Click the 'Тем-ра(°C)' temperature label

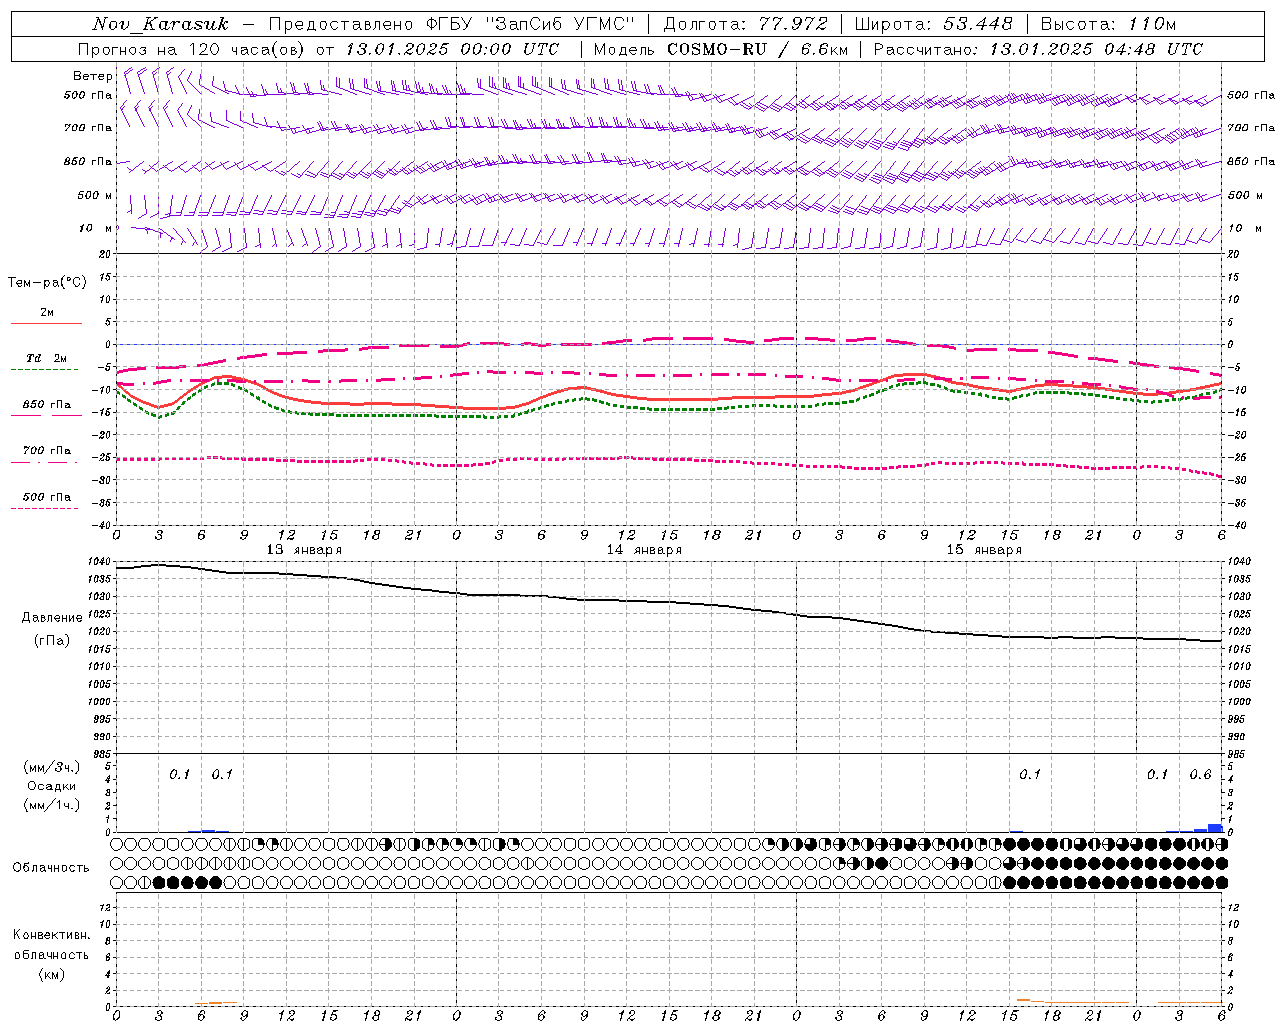click(x=47, y=283)
